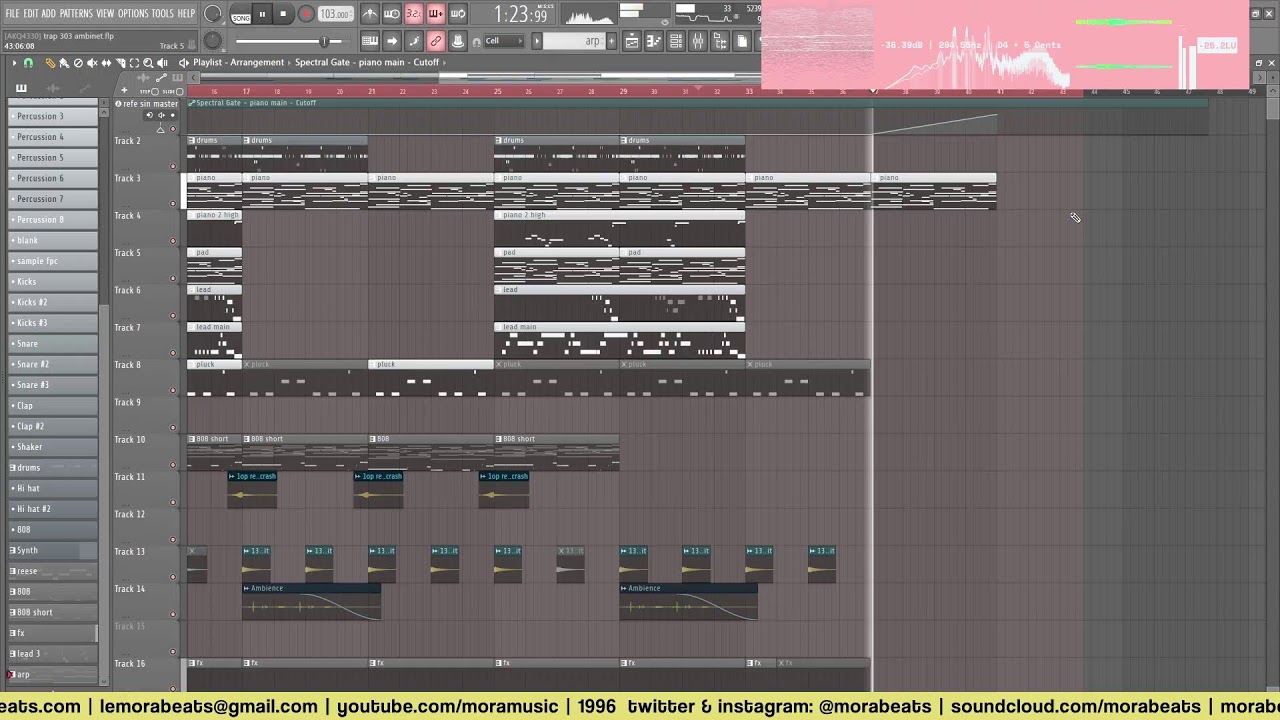Expand the Synth group in picker
Viewport: 1280px width, 720px height.
point(13,550)
